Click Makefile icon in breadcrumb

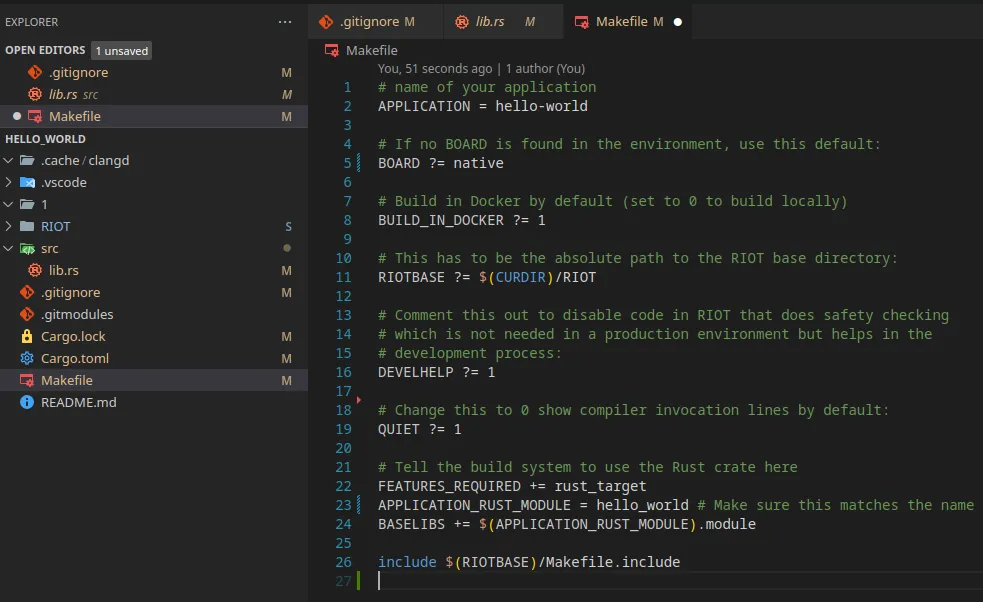332,50
